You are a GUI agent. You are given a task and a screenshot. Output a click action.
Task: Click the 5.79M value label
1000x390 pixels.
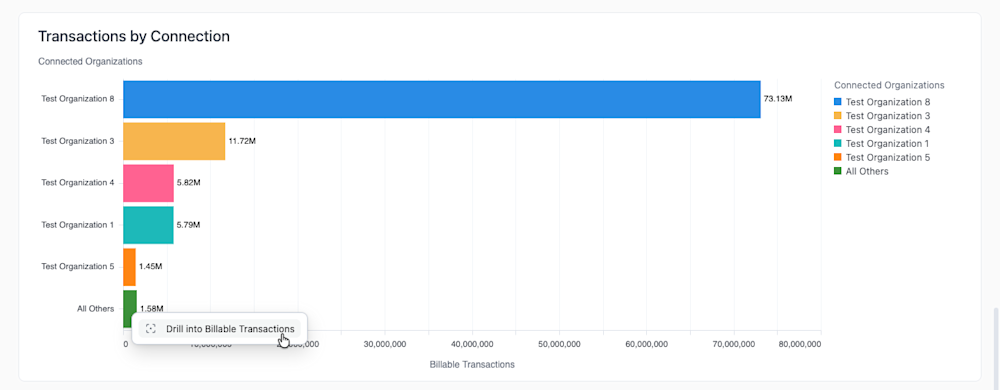tap(189, 225)
